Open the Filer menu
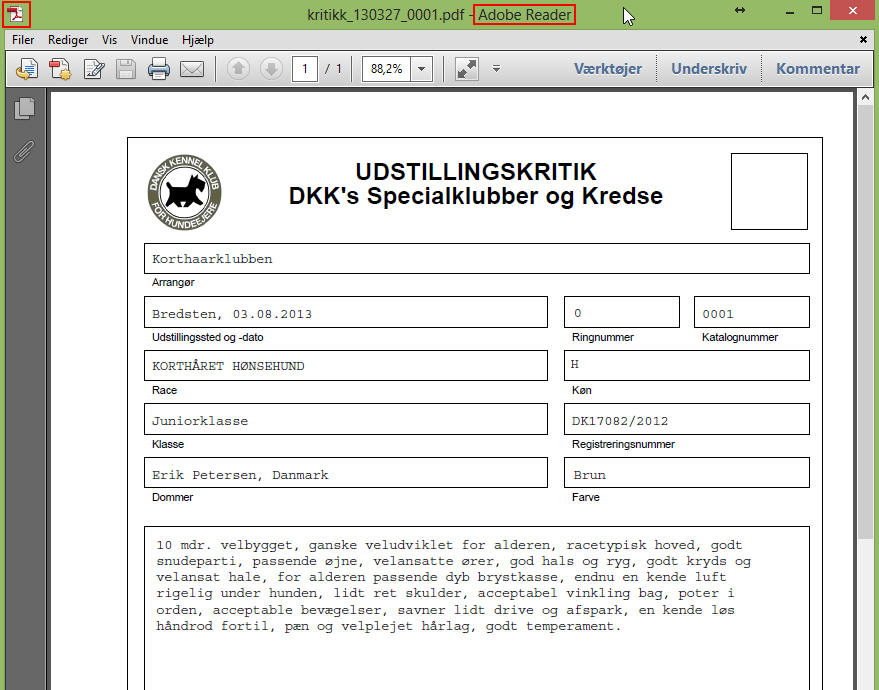Screen dimensions: 879x690 click(x=23, y=40)
